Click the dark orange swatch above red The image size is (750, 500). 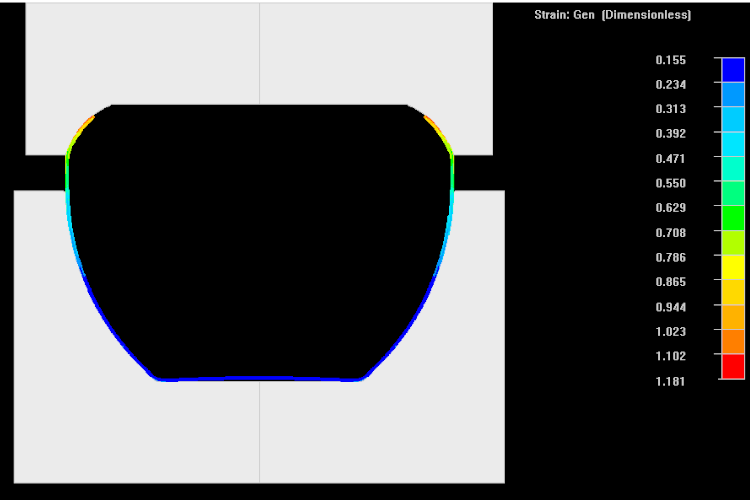pyautogui.click(x=733, y=342)
